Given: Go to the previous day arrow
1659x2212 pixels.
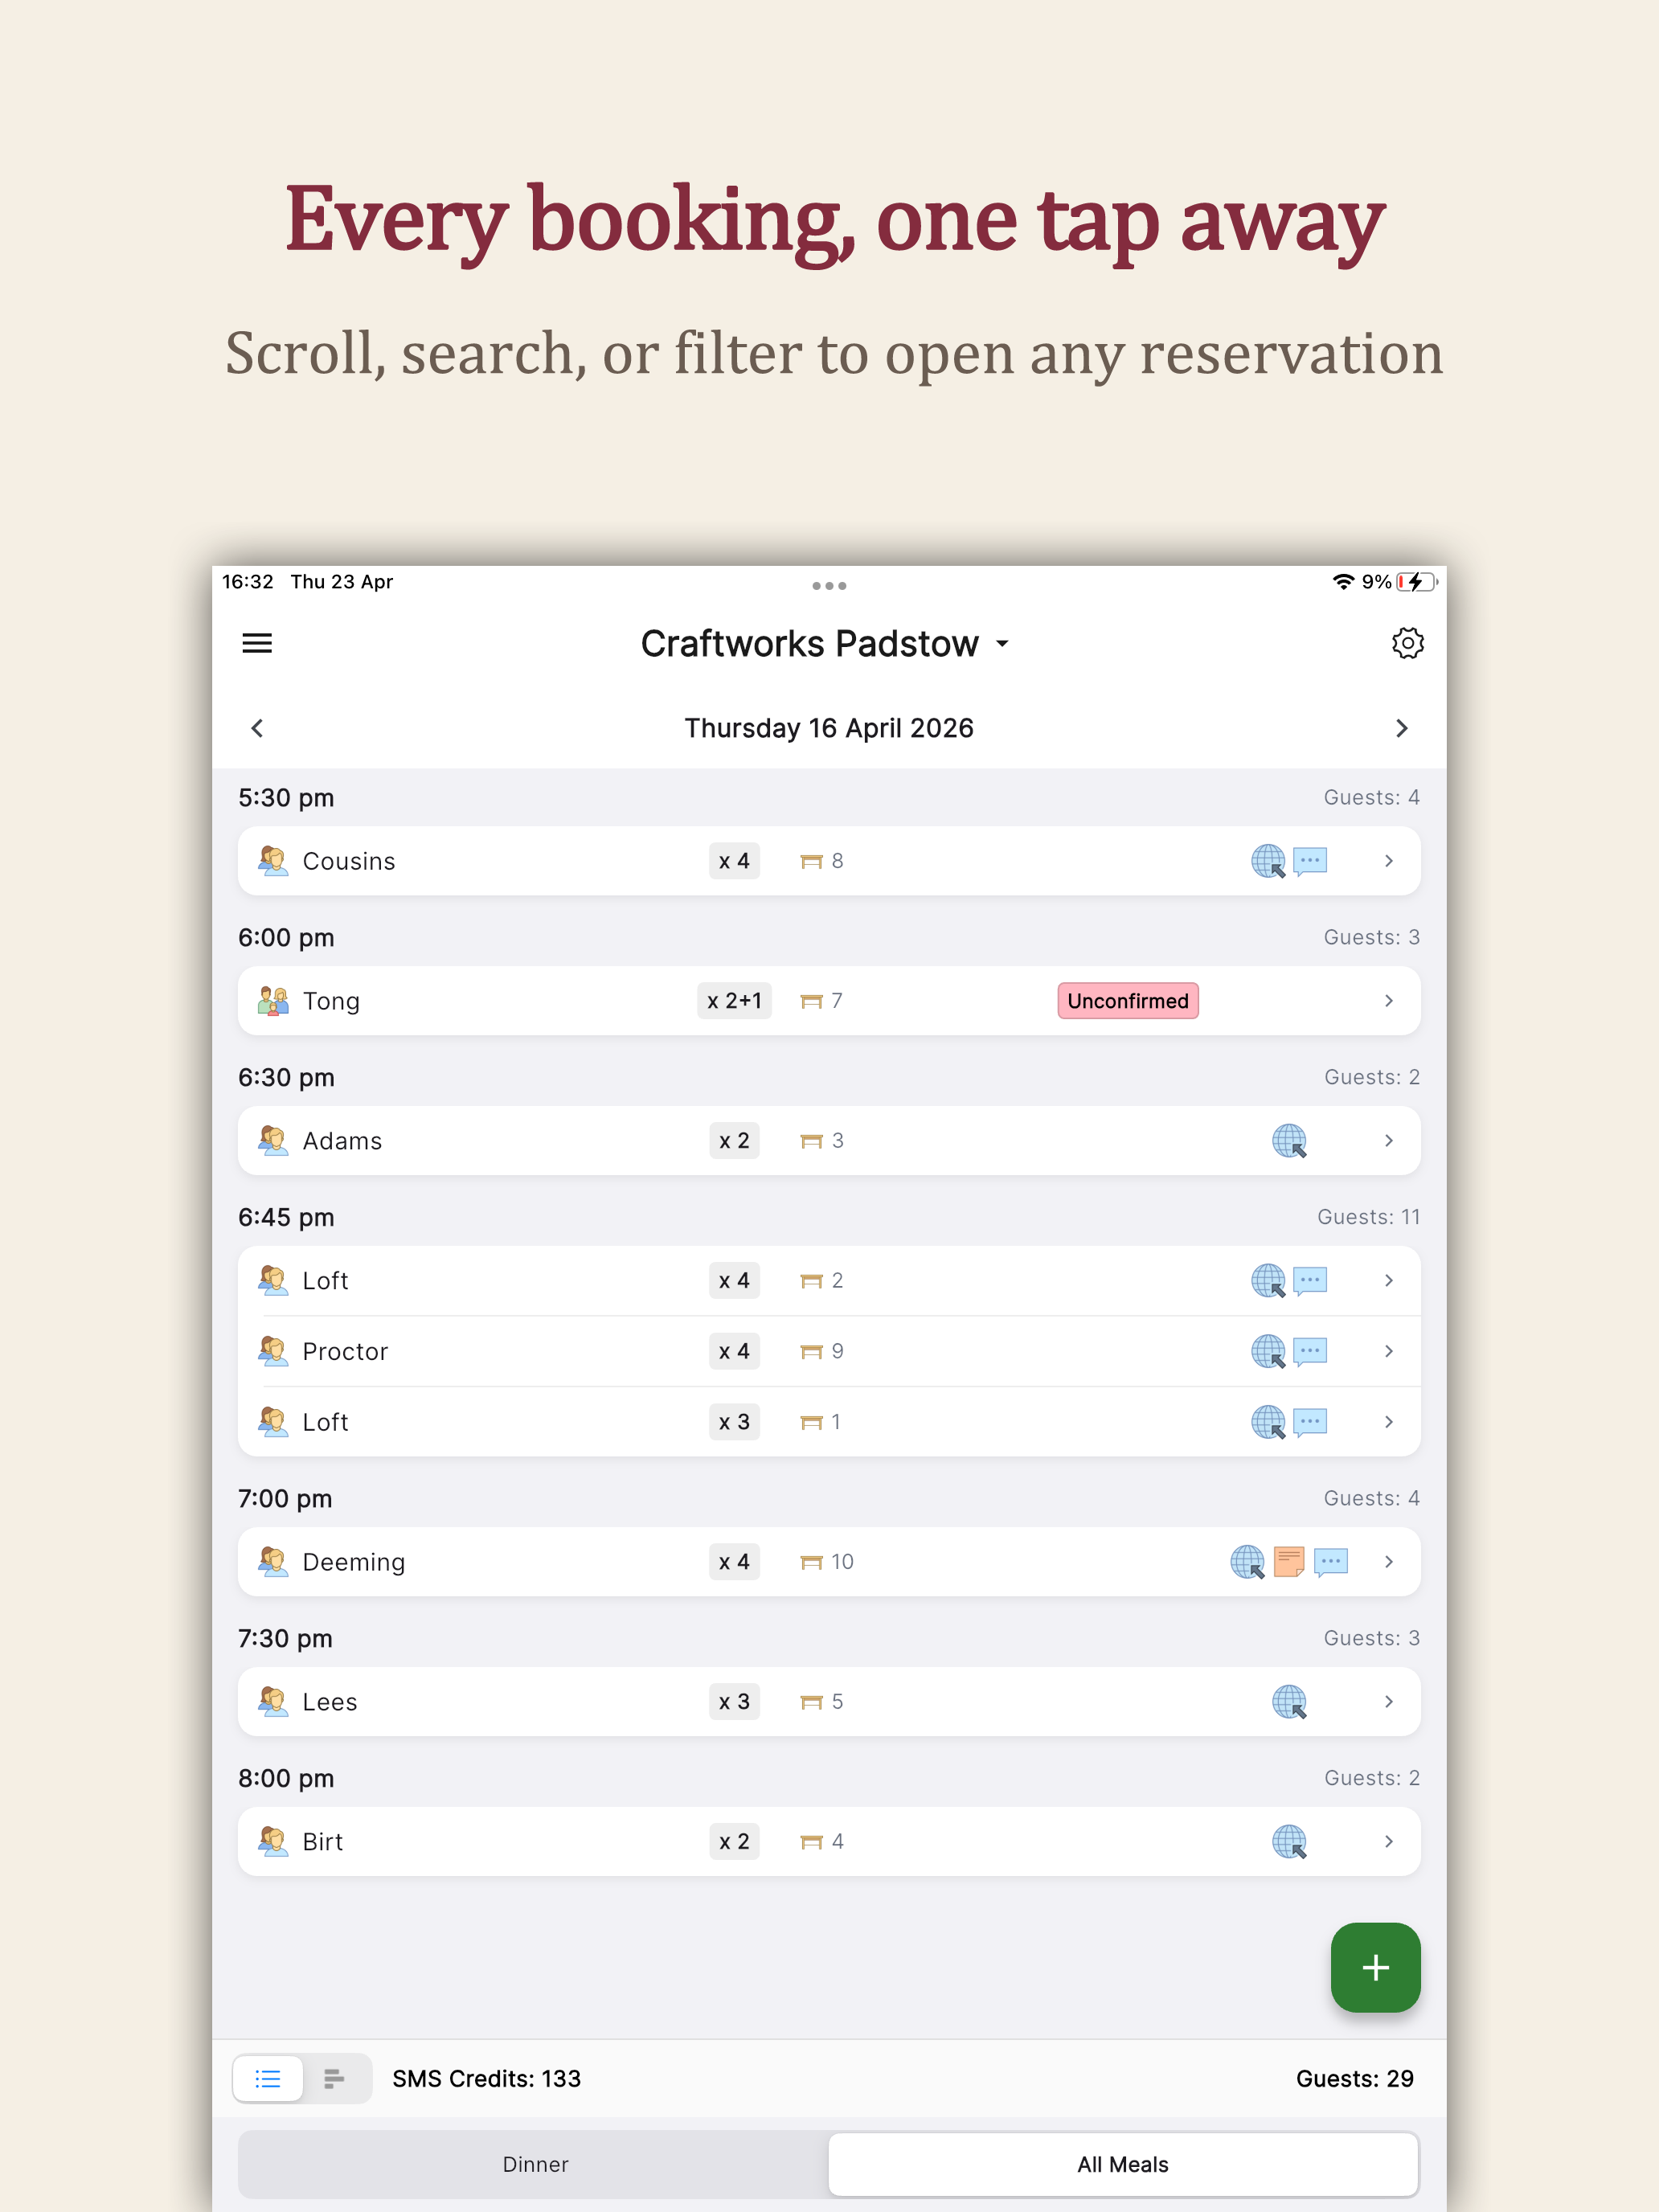Looking at the screenshot, I should [x=257, y=728].
